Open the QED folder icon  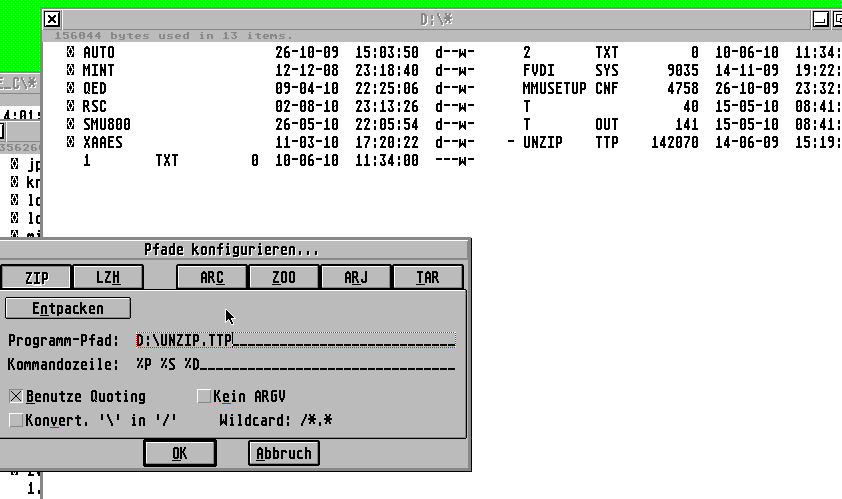pyautogui.click(x=71, y=88)
